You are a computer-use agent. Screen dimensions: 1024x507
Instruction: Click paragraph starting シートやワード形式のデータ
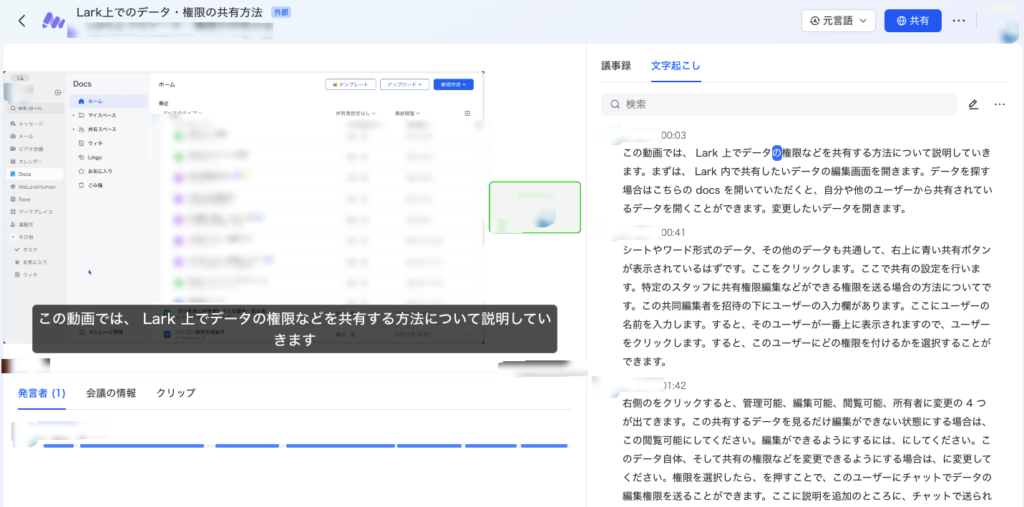[807, 305]
